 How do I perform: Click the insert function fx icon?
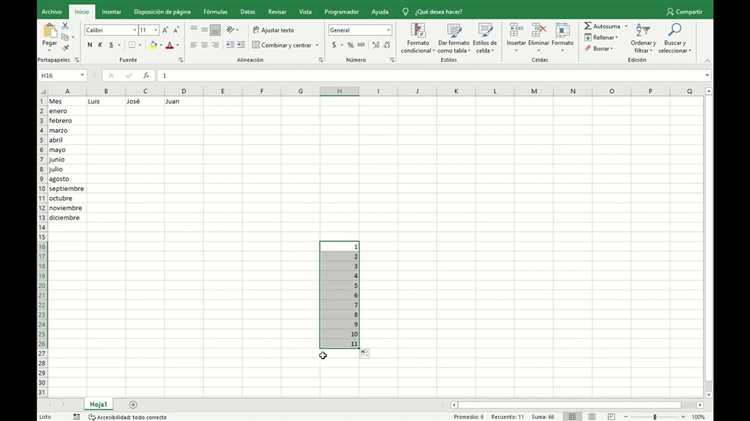[146, 76]
